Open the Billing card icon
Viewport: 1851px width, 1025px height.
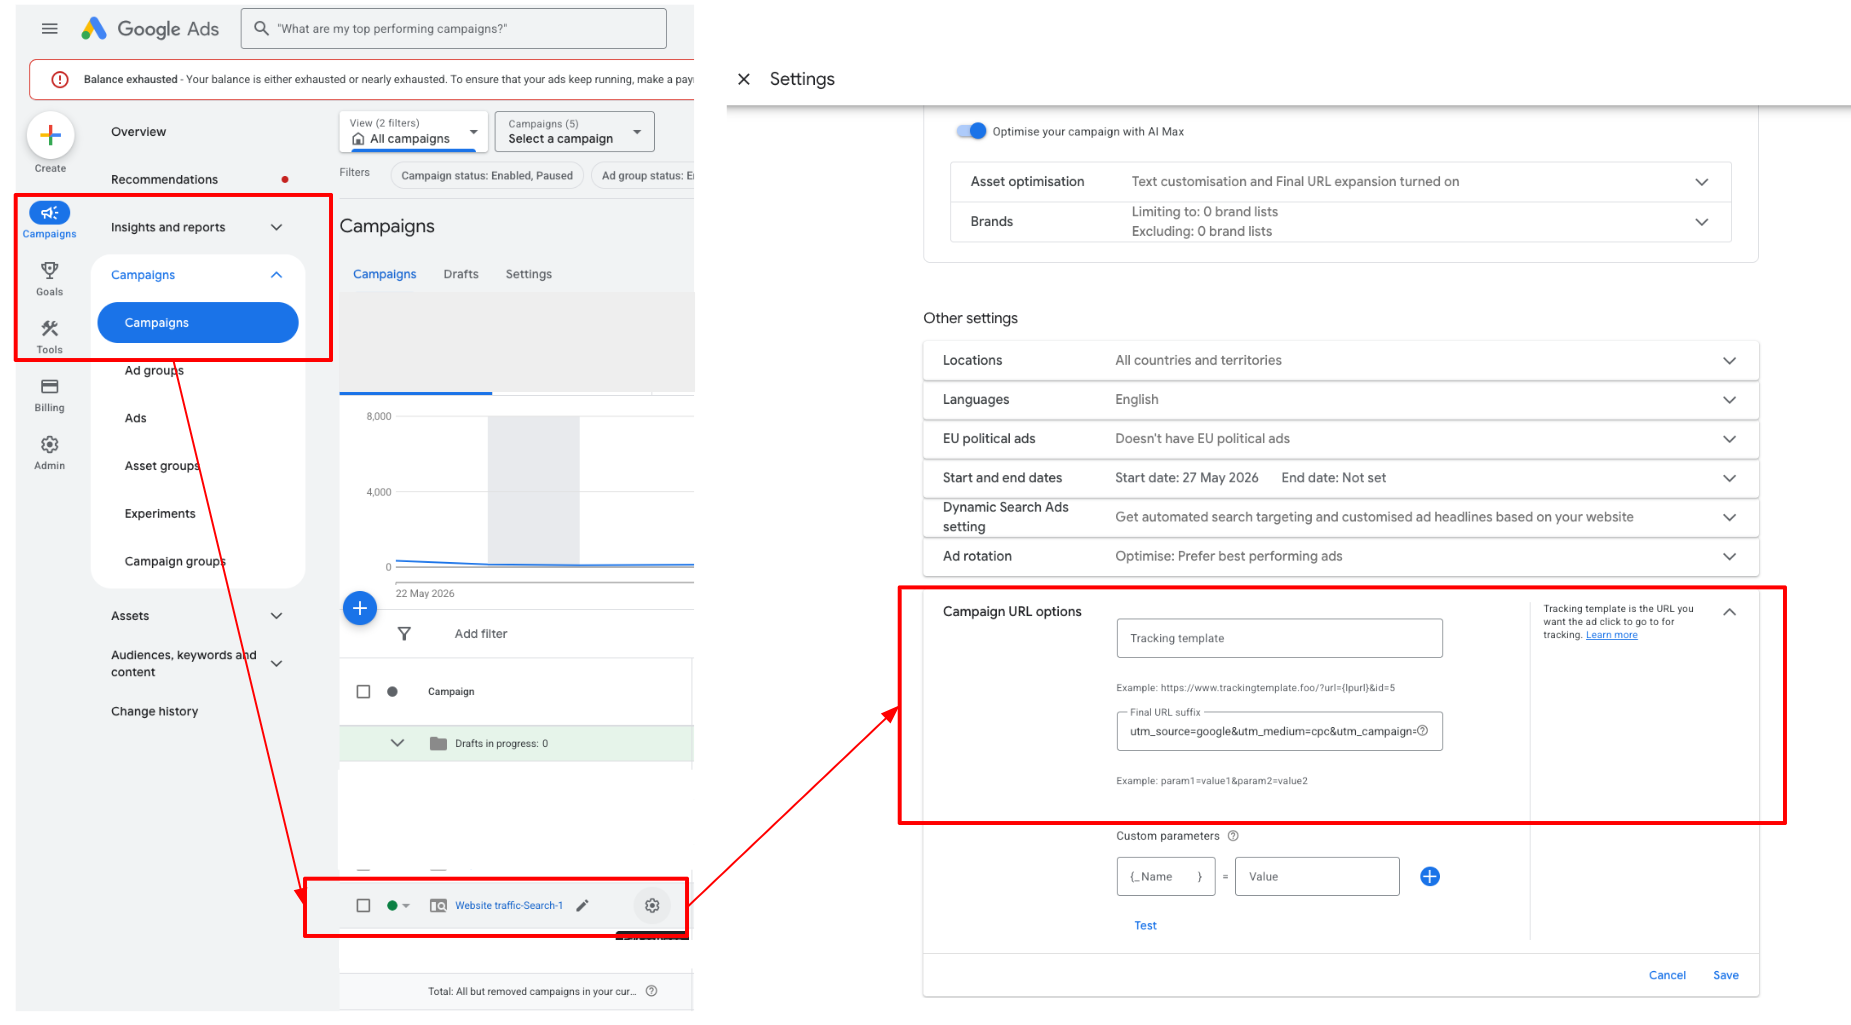(x=49, y=386)
